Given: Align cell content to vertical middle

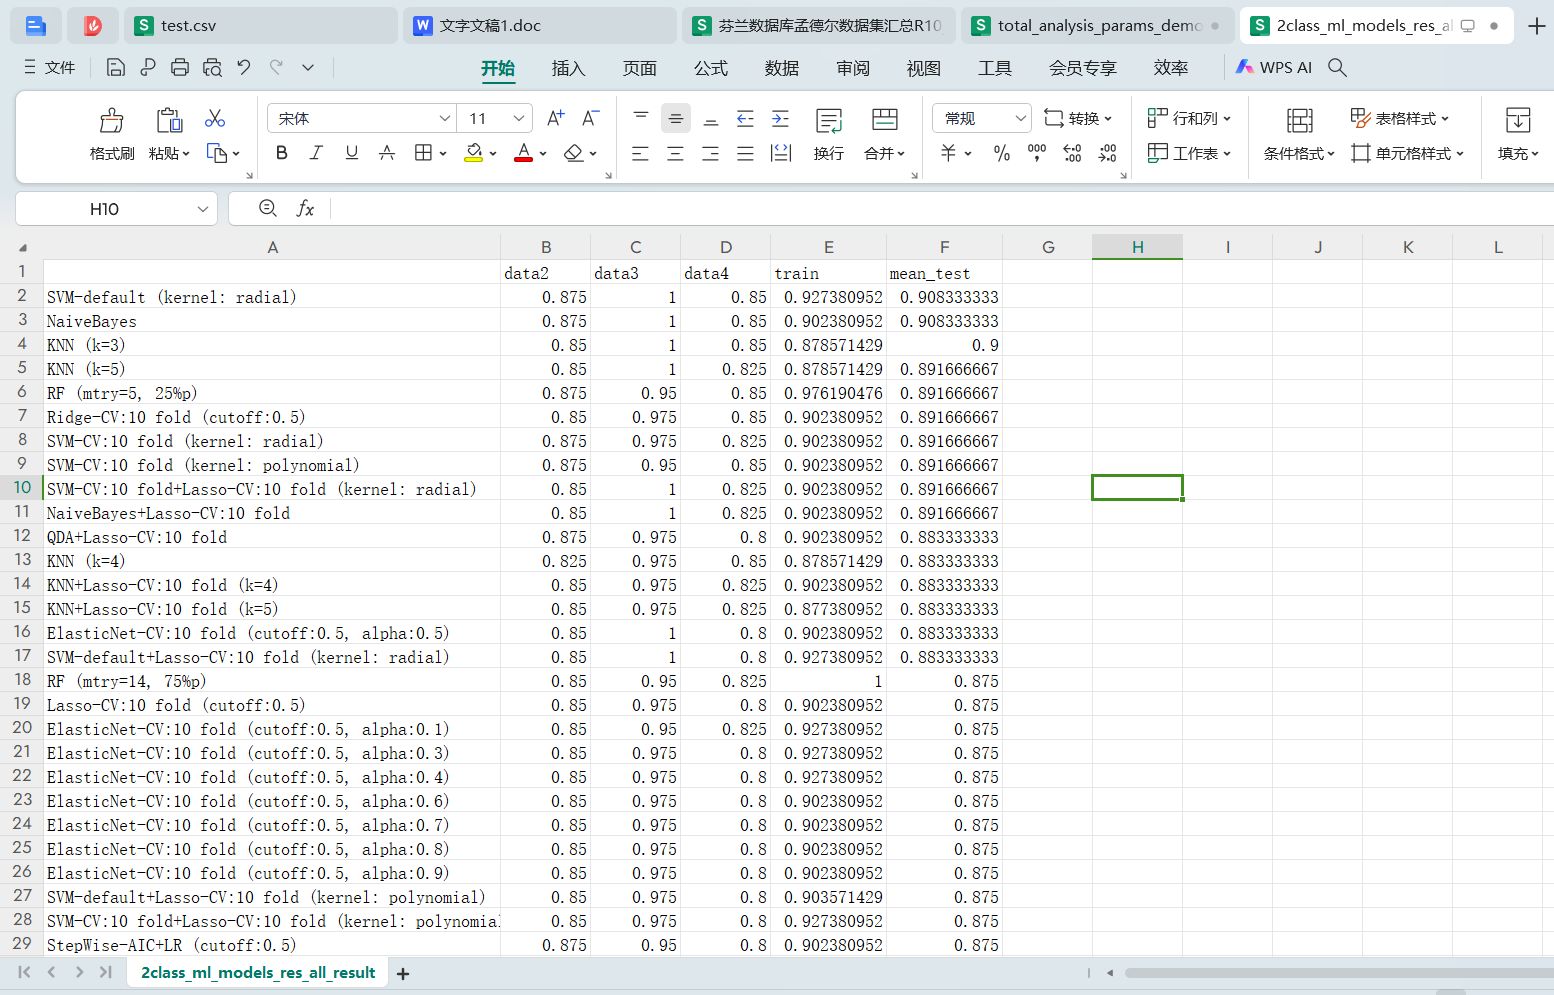Looking at the screenshot, I should tap(676, 118).
